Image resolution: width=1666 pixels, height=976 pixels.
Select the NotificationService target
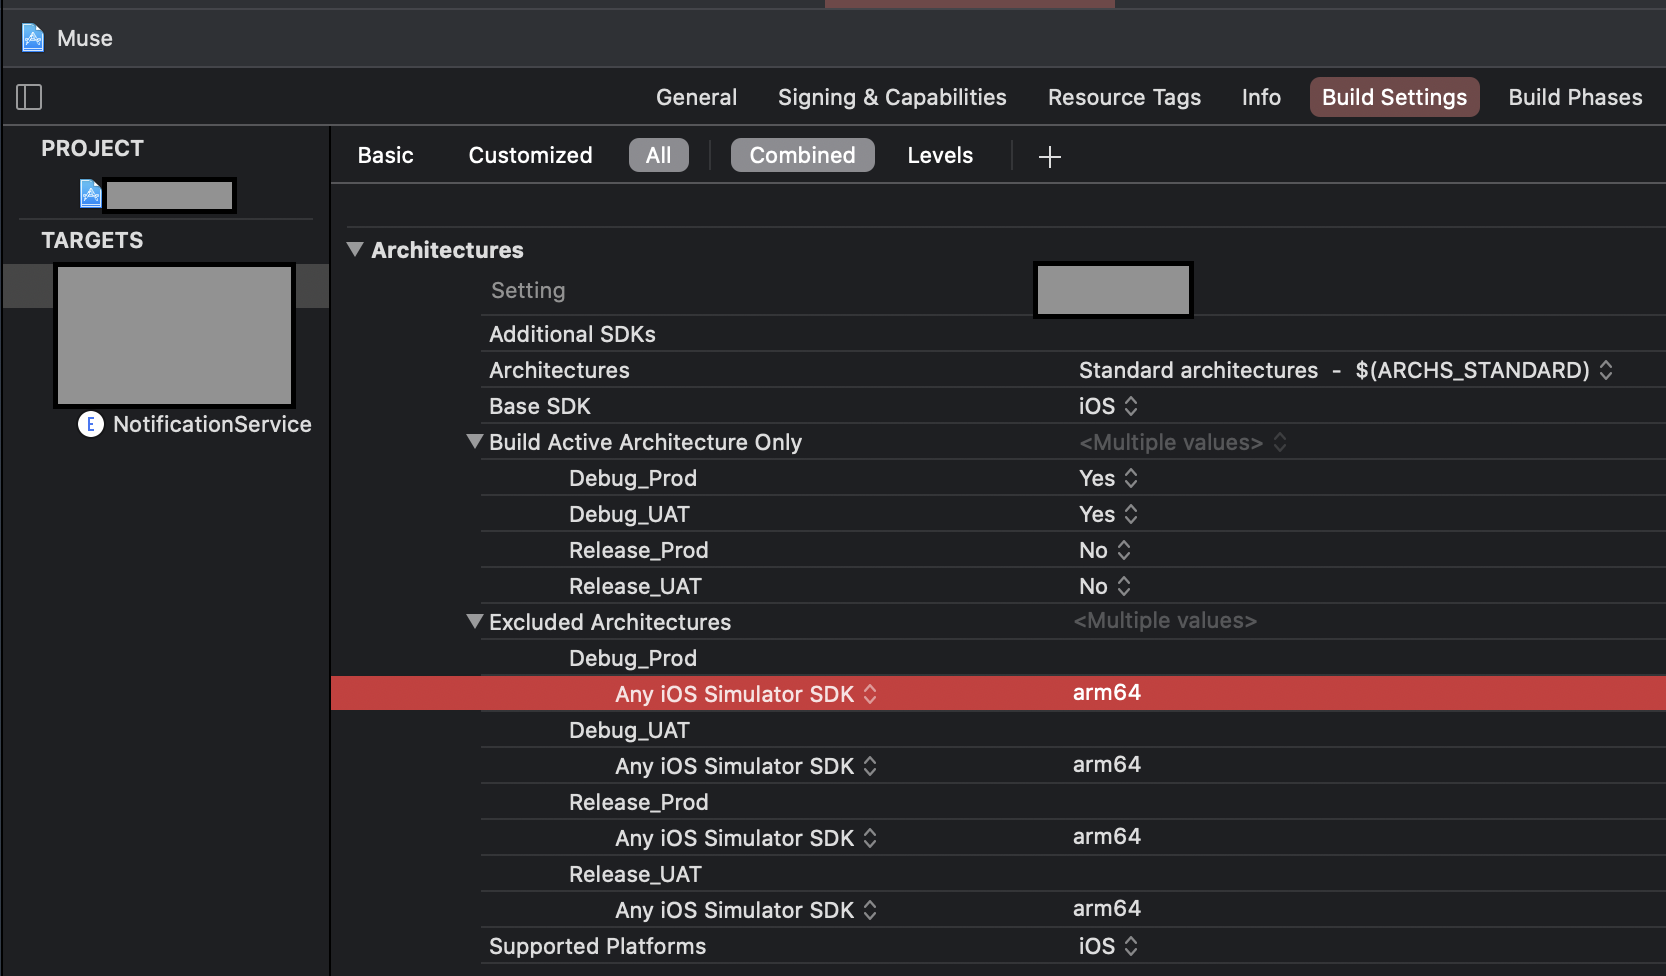click(x=212, y=424)
